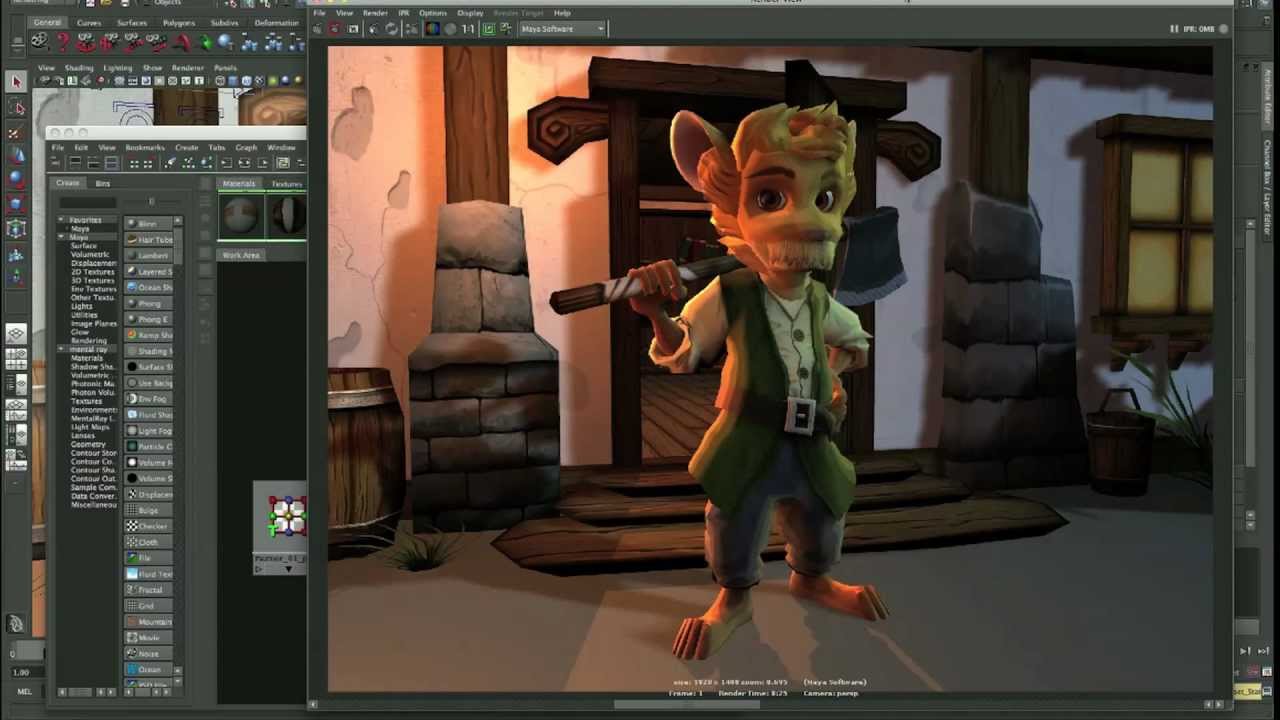Click the clear graph icon in Hypershade toolbar
Viewport: 1280px width, 720px height.
170,162
